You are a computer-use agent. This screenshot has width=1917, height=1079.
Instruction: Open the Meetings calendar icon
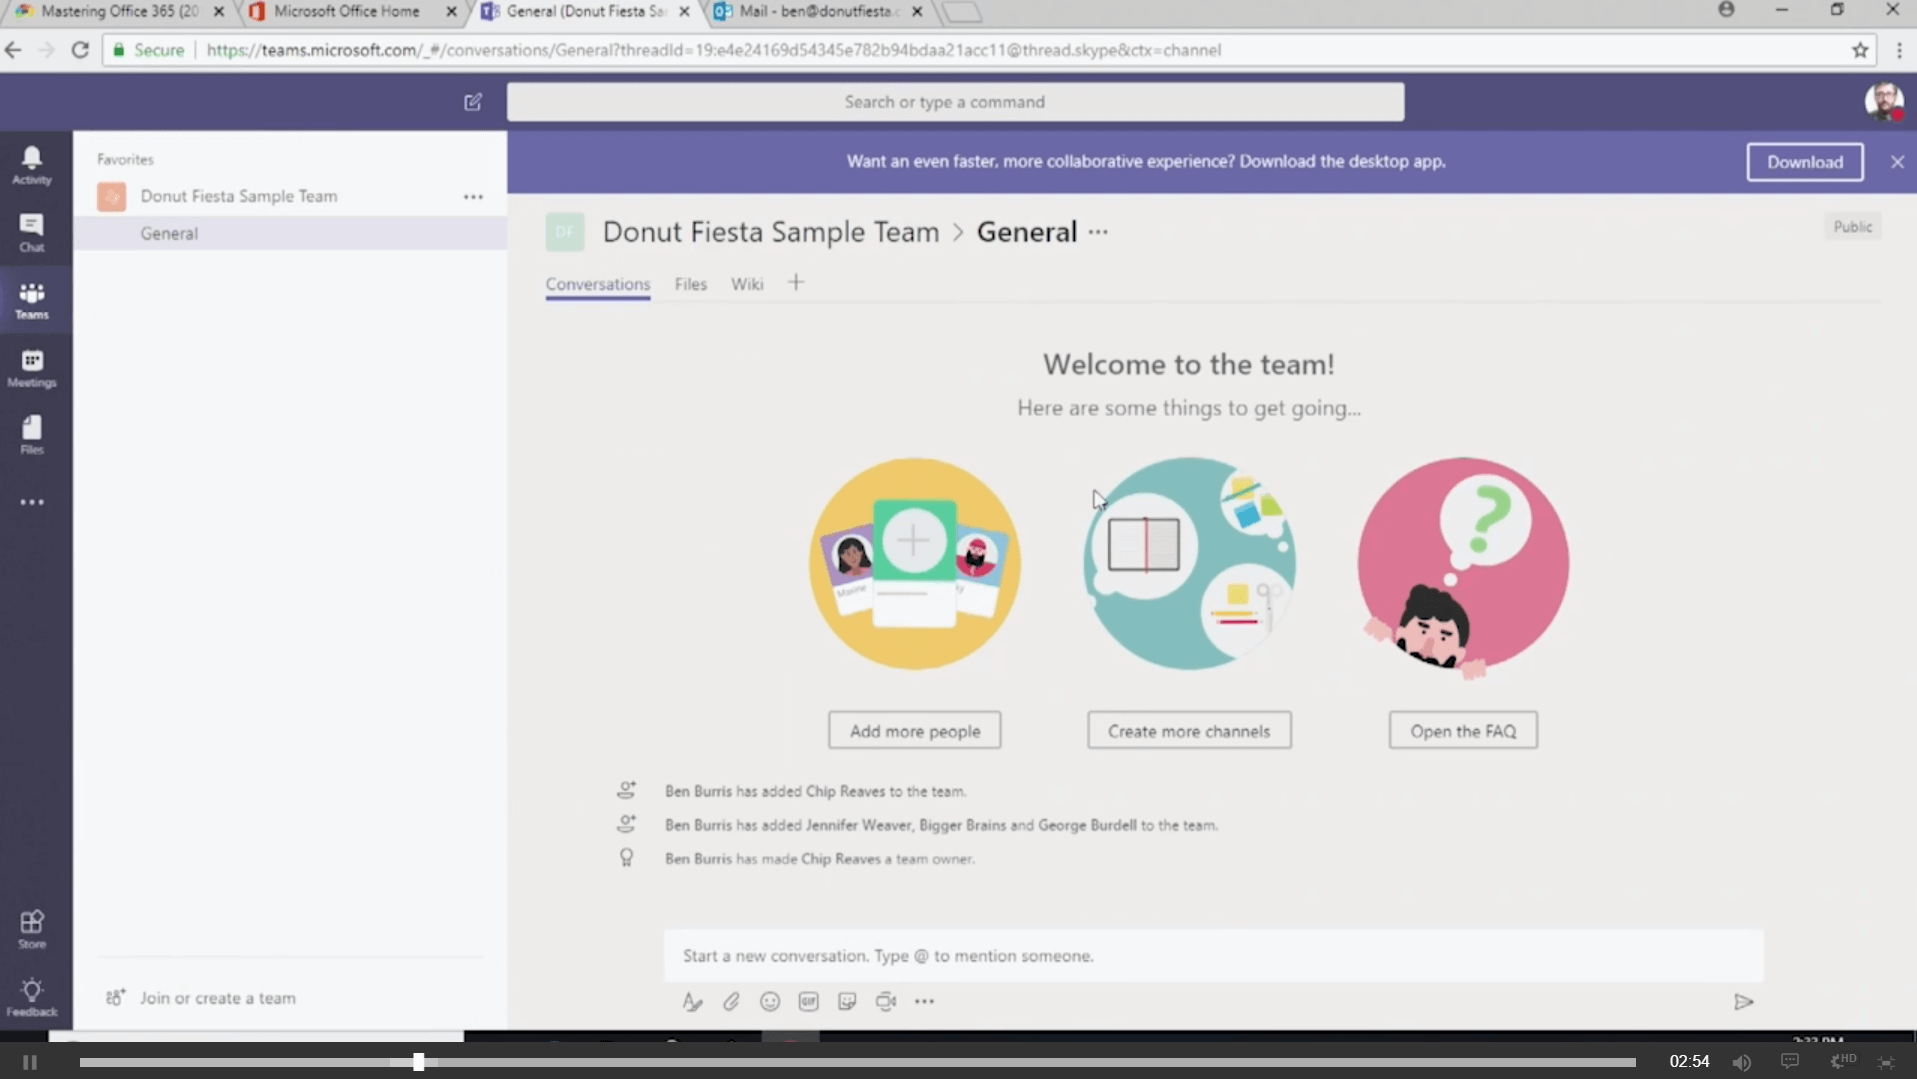pyautogui.click(x=32, y=368)
